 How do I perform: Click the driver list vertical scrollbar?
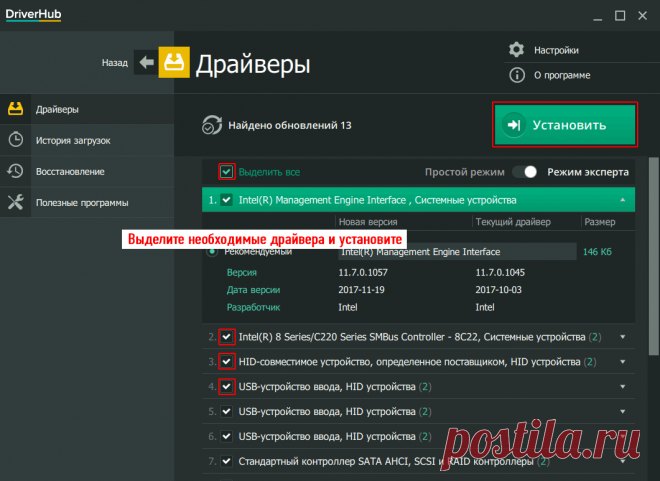pos(653,257)
